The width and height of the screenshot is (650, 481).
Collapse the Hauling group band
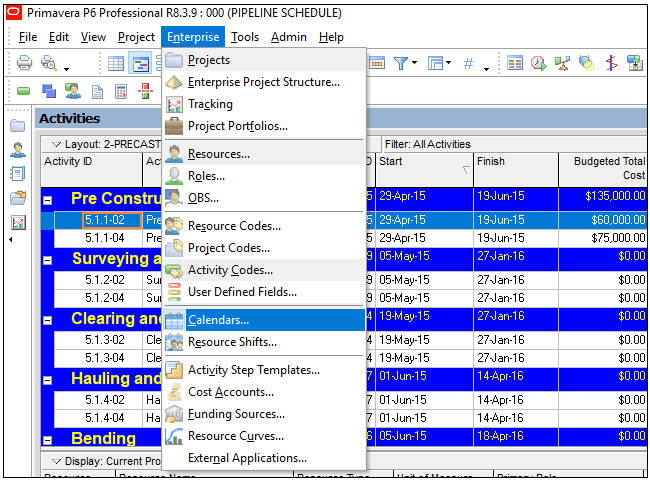pos(48,380)
